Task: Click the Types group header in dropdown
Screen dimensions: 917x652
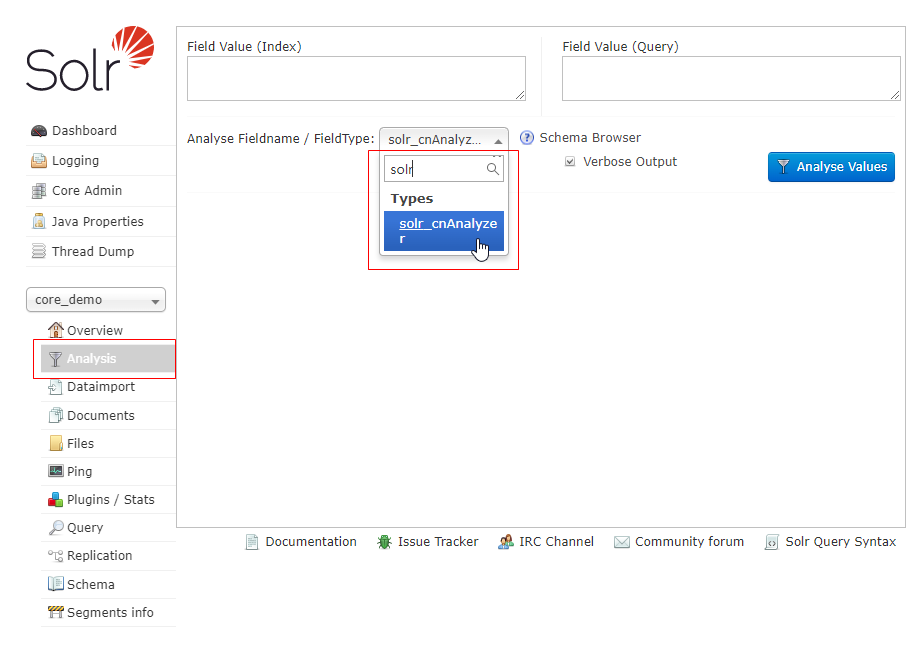Action: (x=412, y=199)
